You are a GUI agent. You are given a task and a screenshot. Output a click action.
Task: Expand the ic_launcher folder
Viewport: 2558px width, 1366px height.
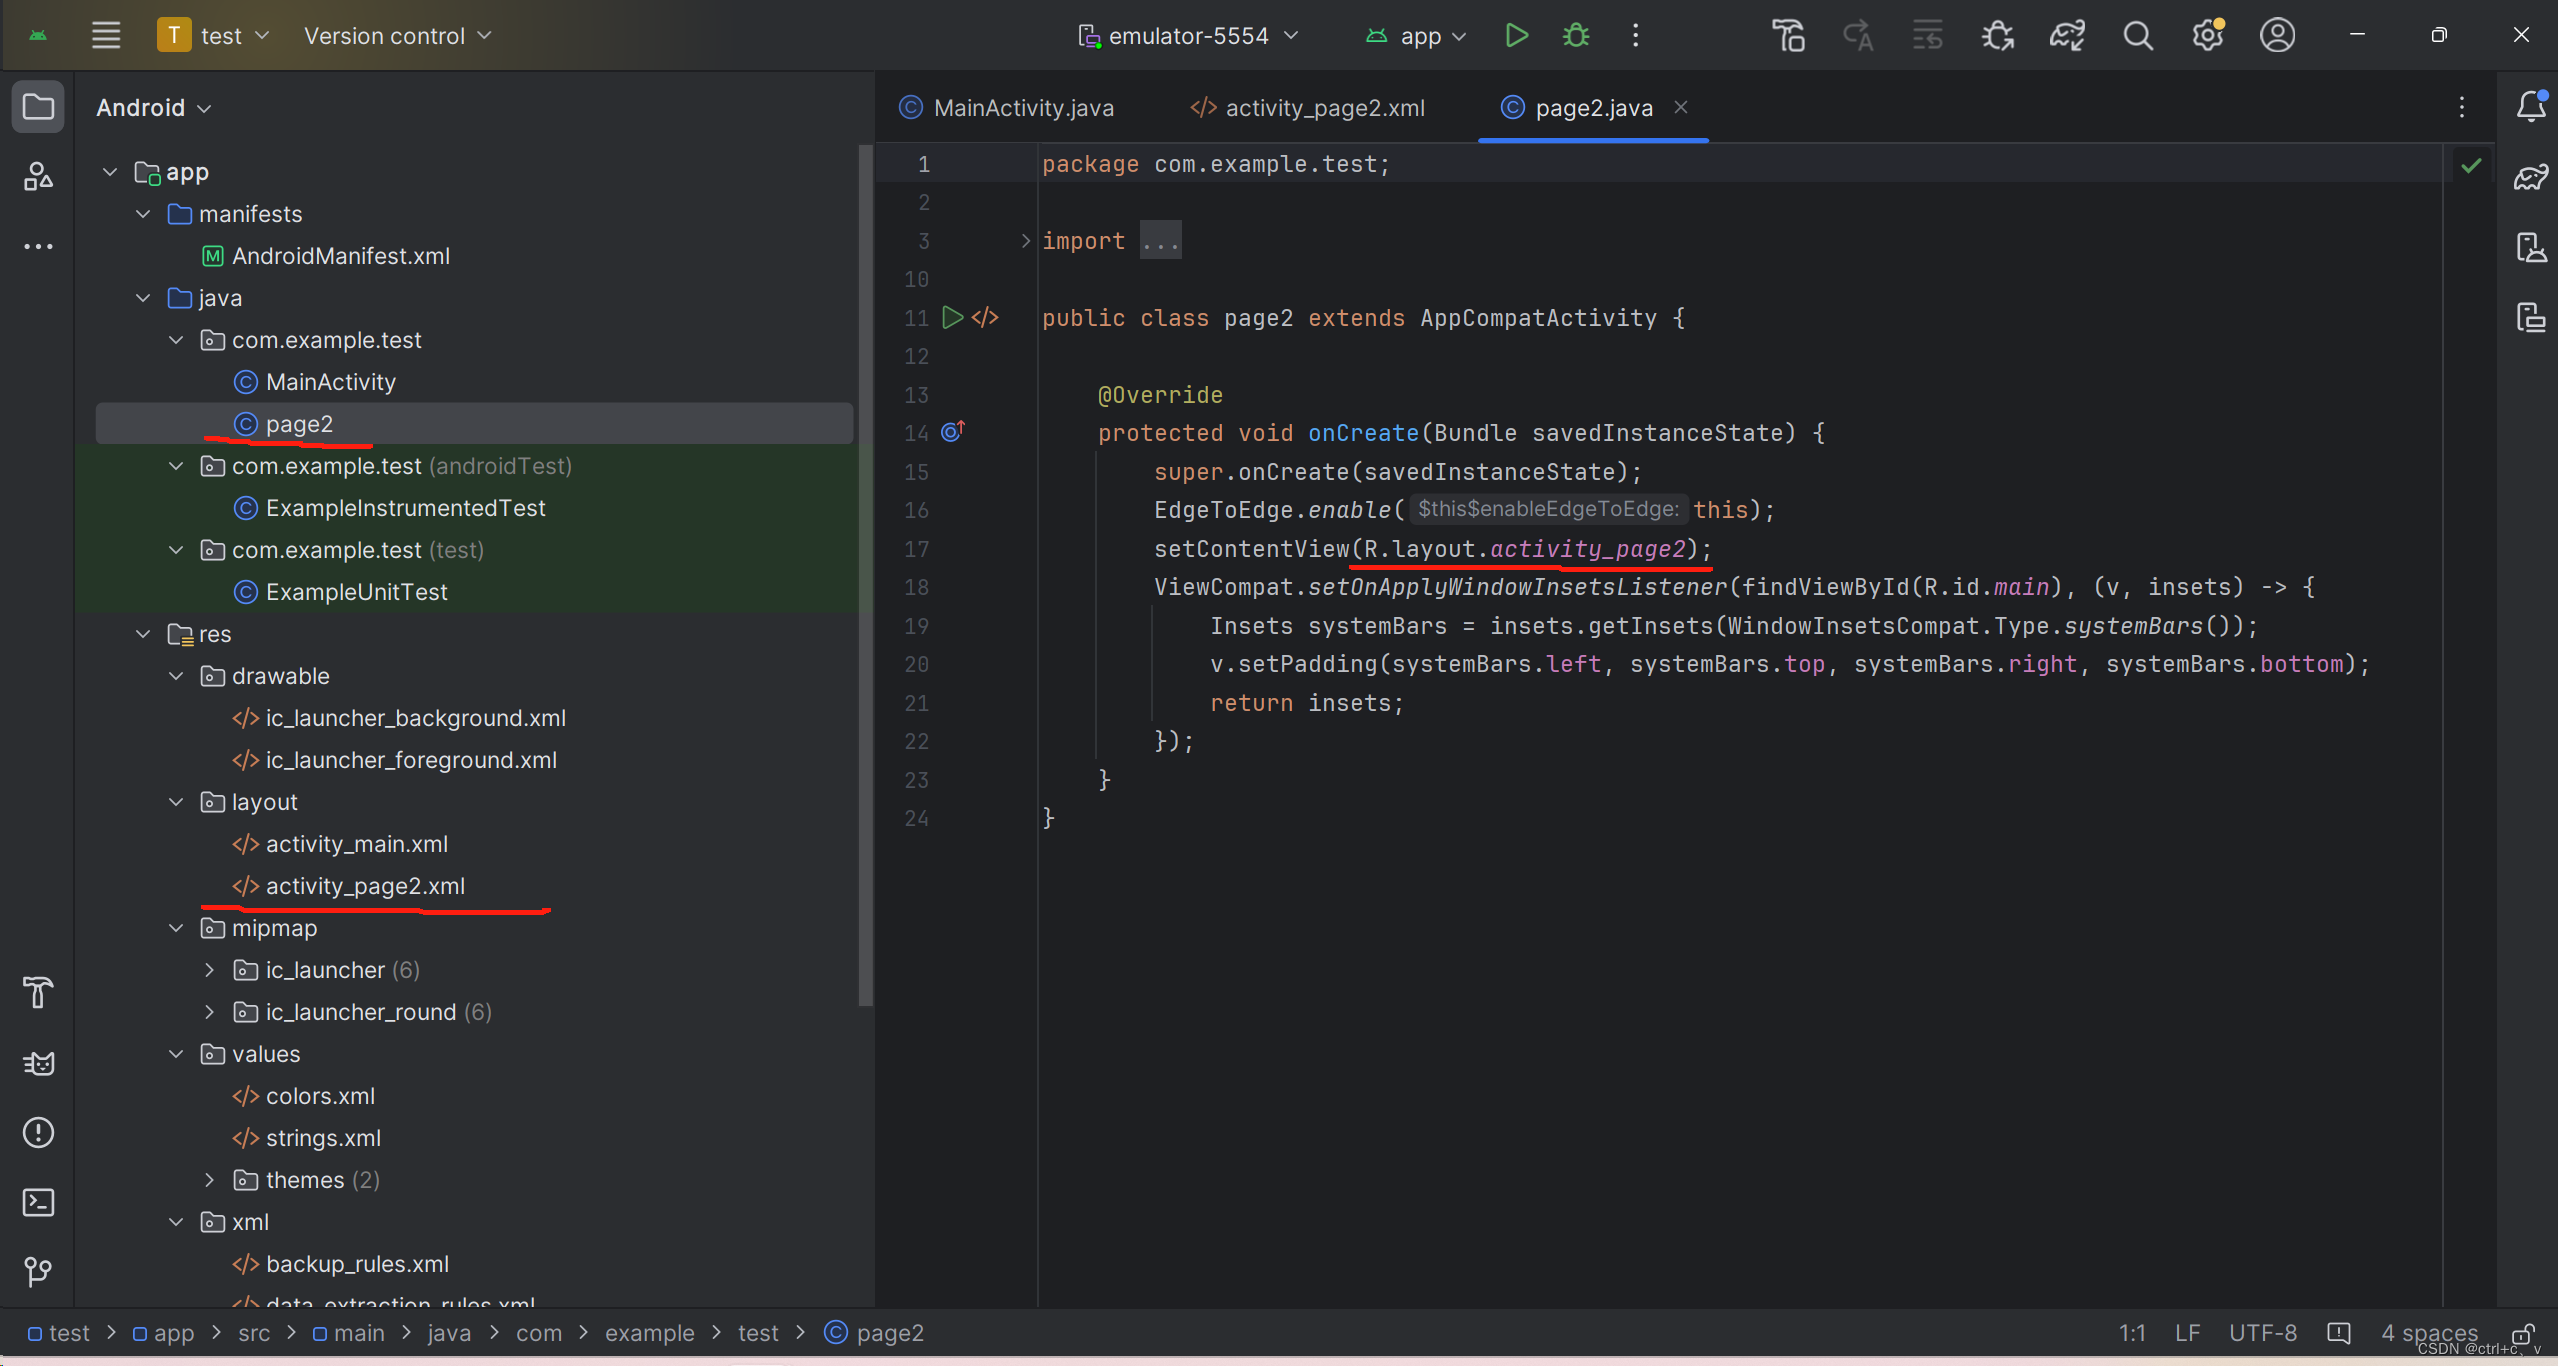[x=209, y=970]
